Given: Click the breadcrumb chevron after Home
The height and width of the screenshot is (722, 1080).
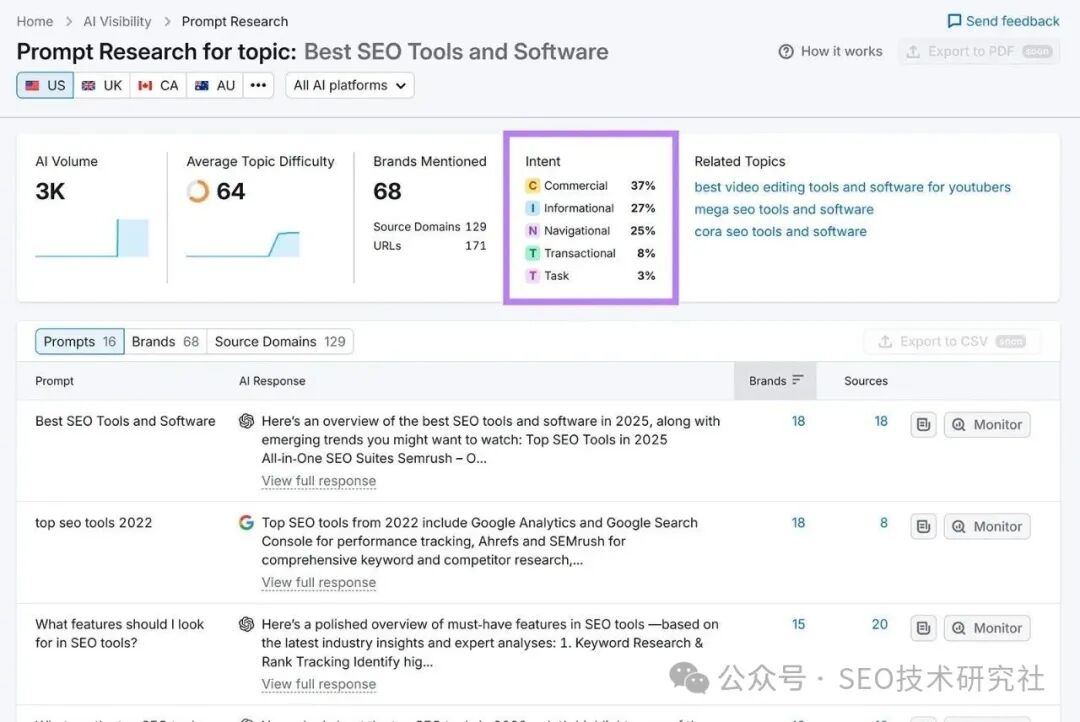Looking at the screenshot, I should [x=69, y=22].
